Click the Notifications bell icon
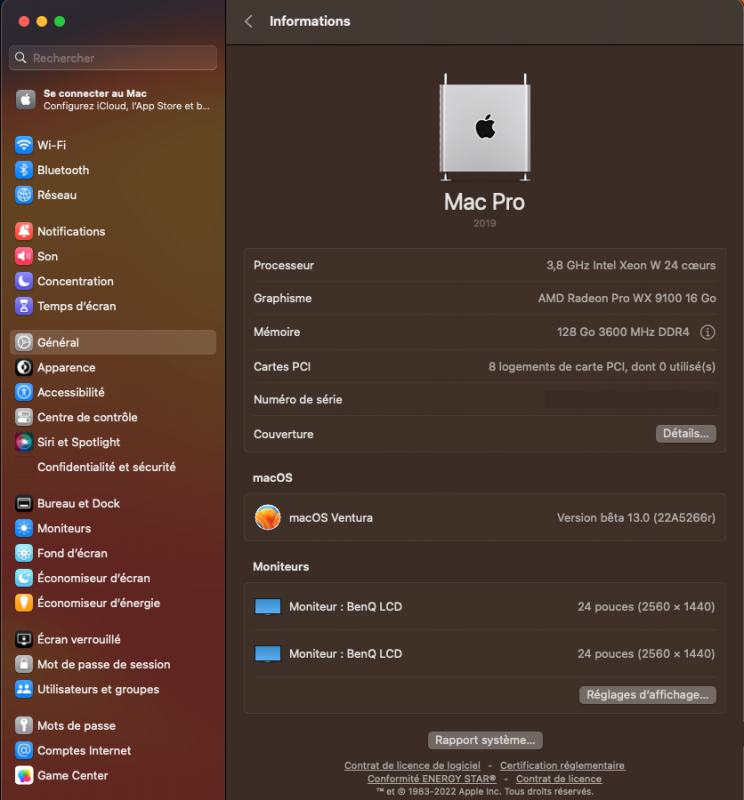This screenshot has width=744, height=800. click(x=24, y=231)
